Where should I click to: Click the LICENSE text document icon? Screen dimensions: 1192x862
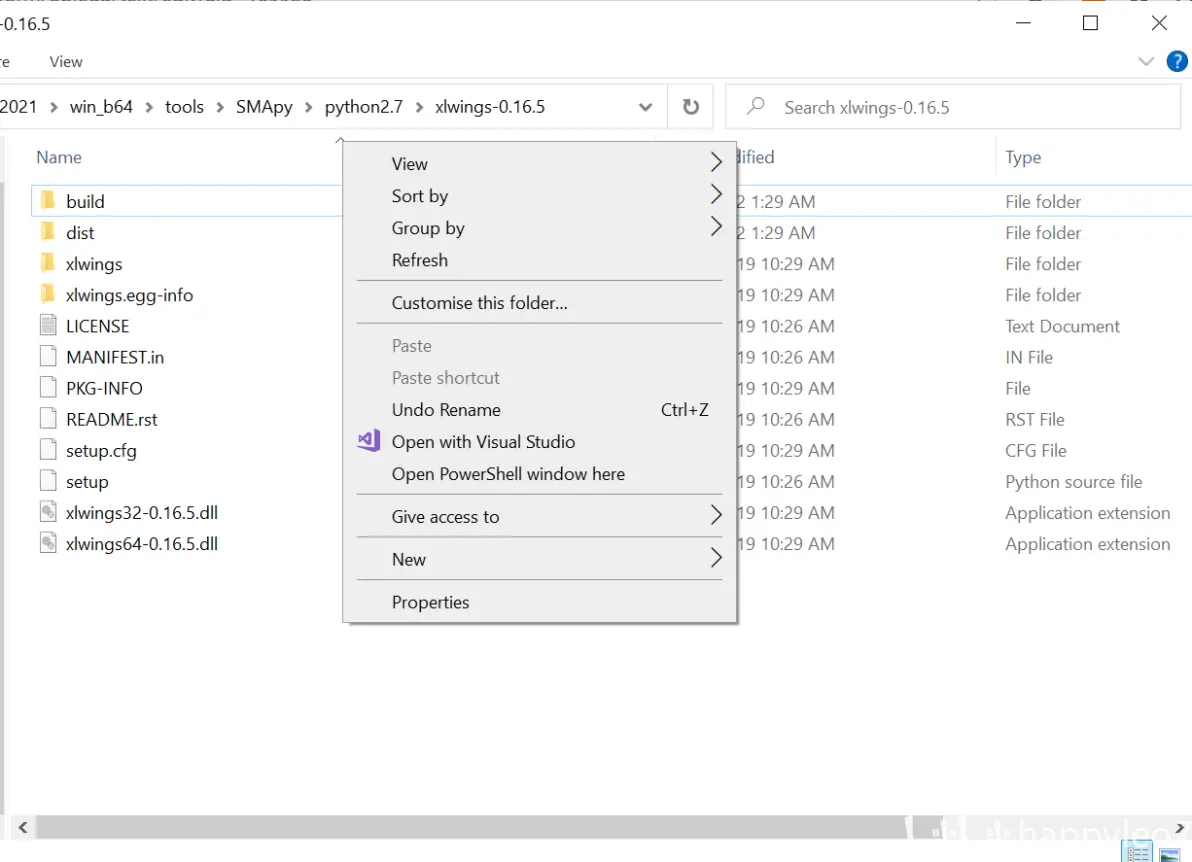click(x=48, y=325)
